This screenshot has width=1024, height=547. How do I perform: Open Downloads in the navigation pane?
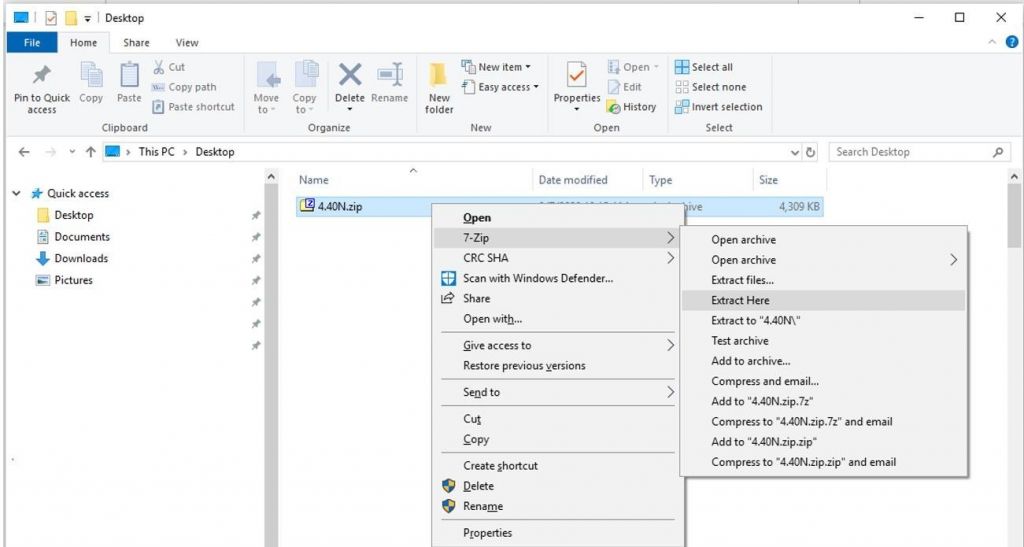[x=80, y=258]
